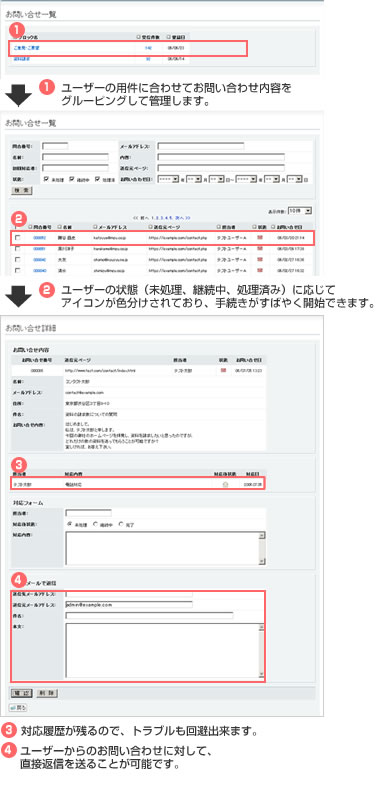Sort inquiry table by 状態 header

click(x=260, y=227)
